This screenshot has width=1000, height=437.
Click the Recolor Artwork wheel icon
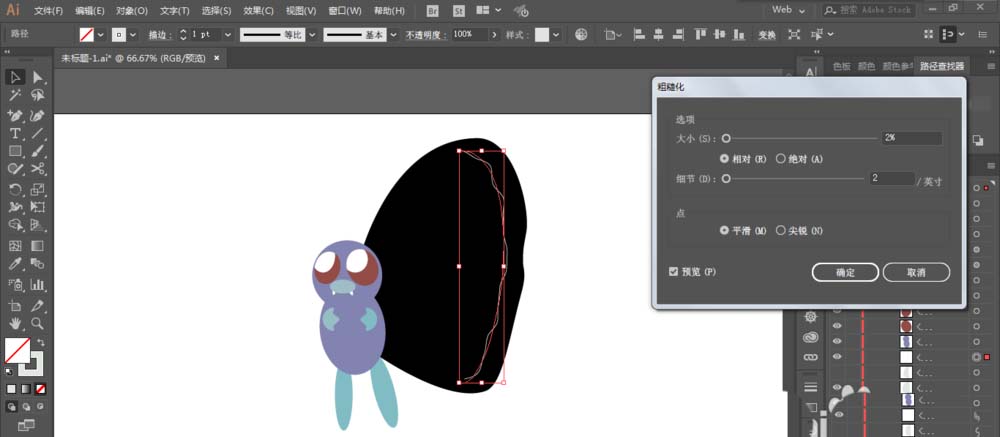pyautogui.click(x=581, y=34)
